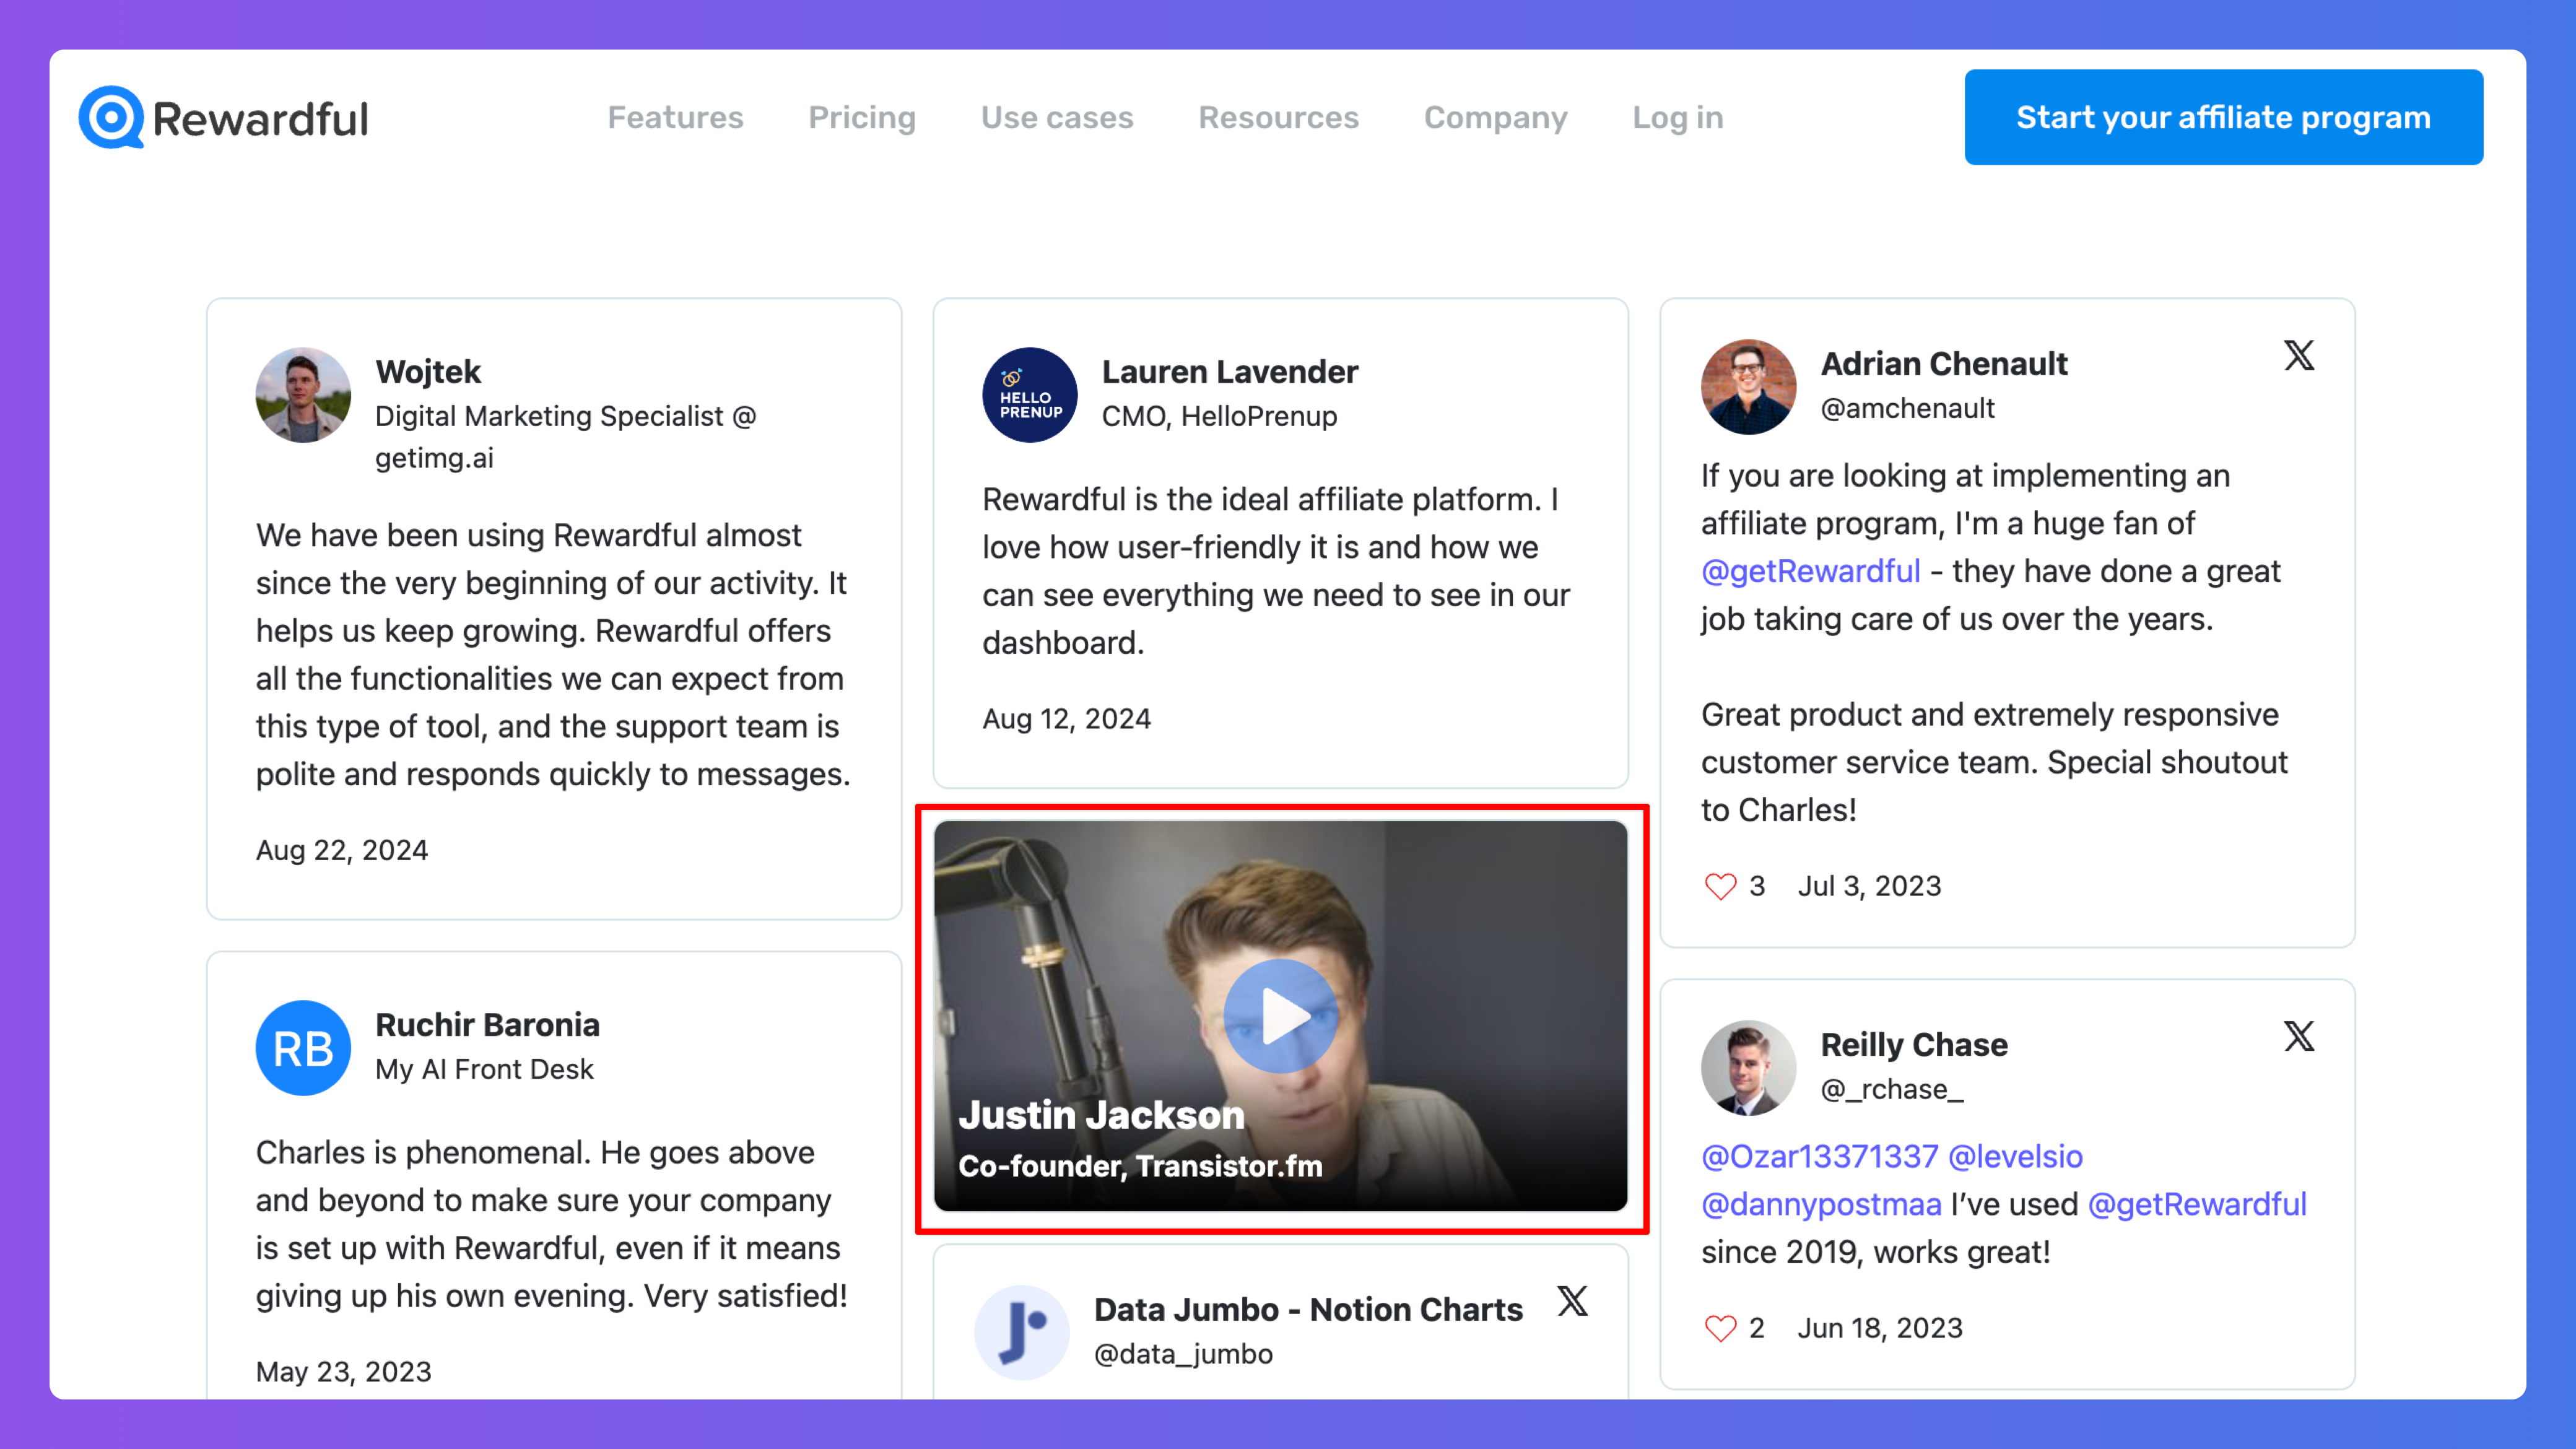
Task: Play the Justin Jackson video testimonial
Action: click(1280, 1016)
